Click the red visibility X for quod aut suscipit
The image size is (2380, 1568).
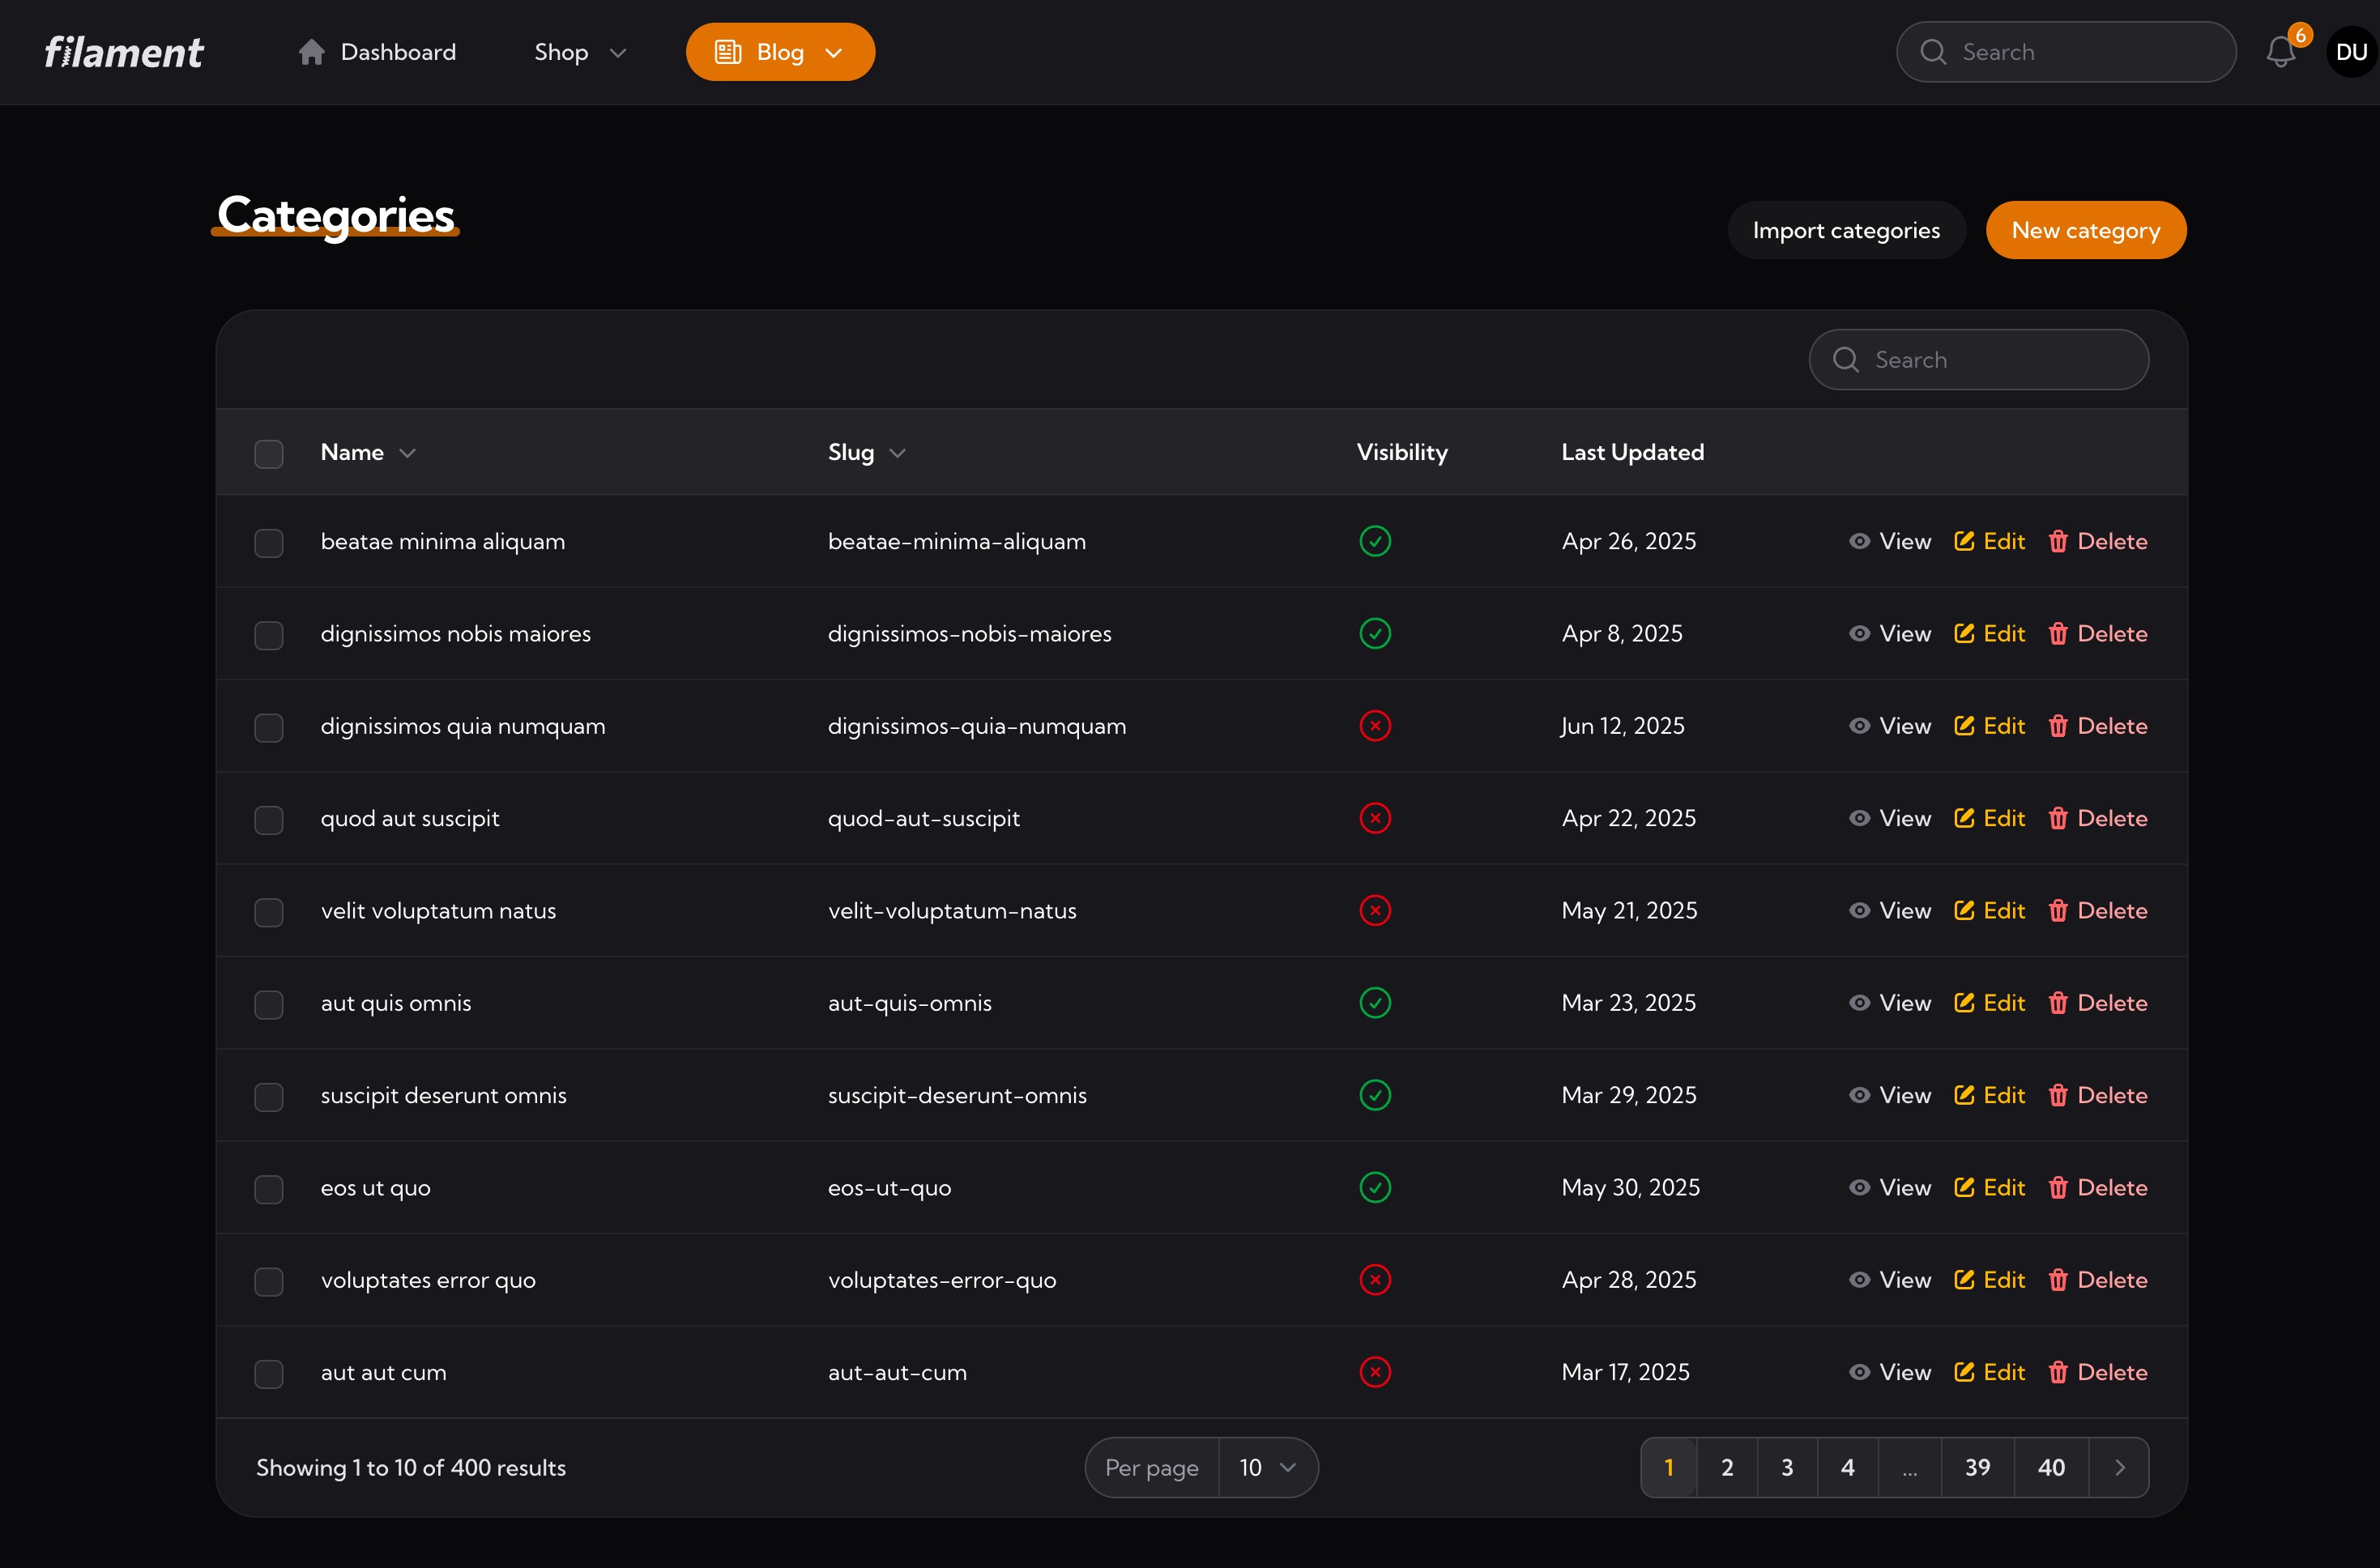pyautogui.click(x=1375, y=818)
